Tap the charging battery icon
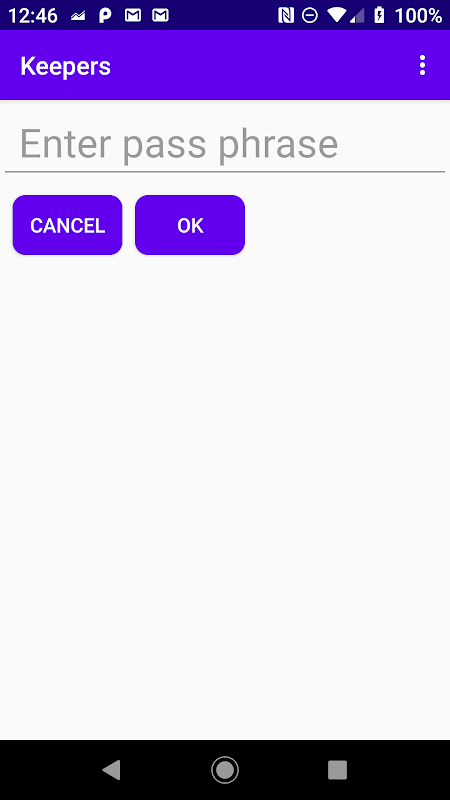Image resolution: width=450 pixels, height=800 pixels. coord(379,15)
